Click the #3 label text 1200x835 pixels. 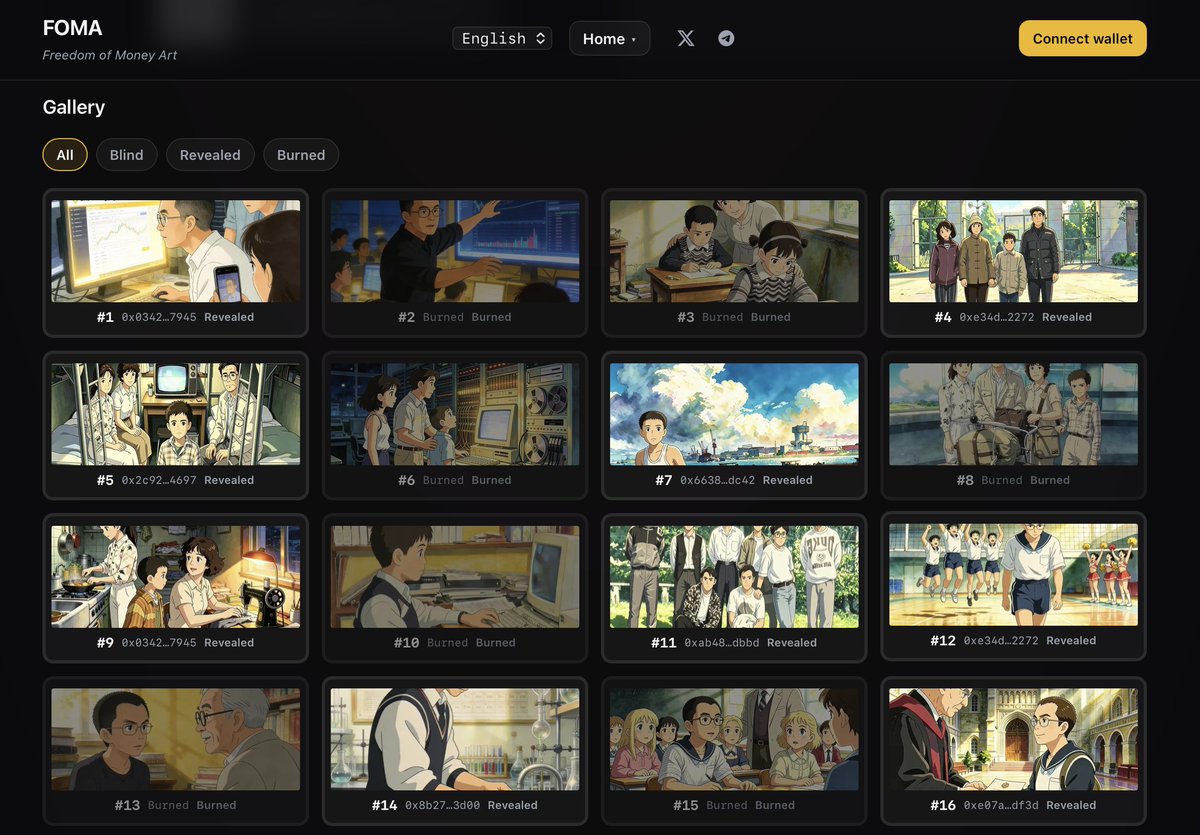[x=686, y=317]
